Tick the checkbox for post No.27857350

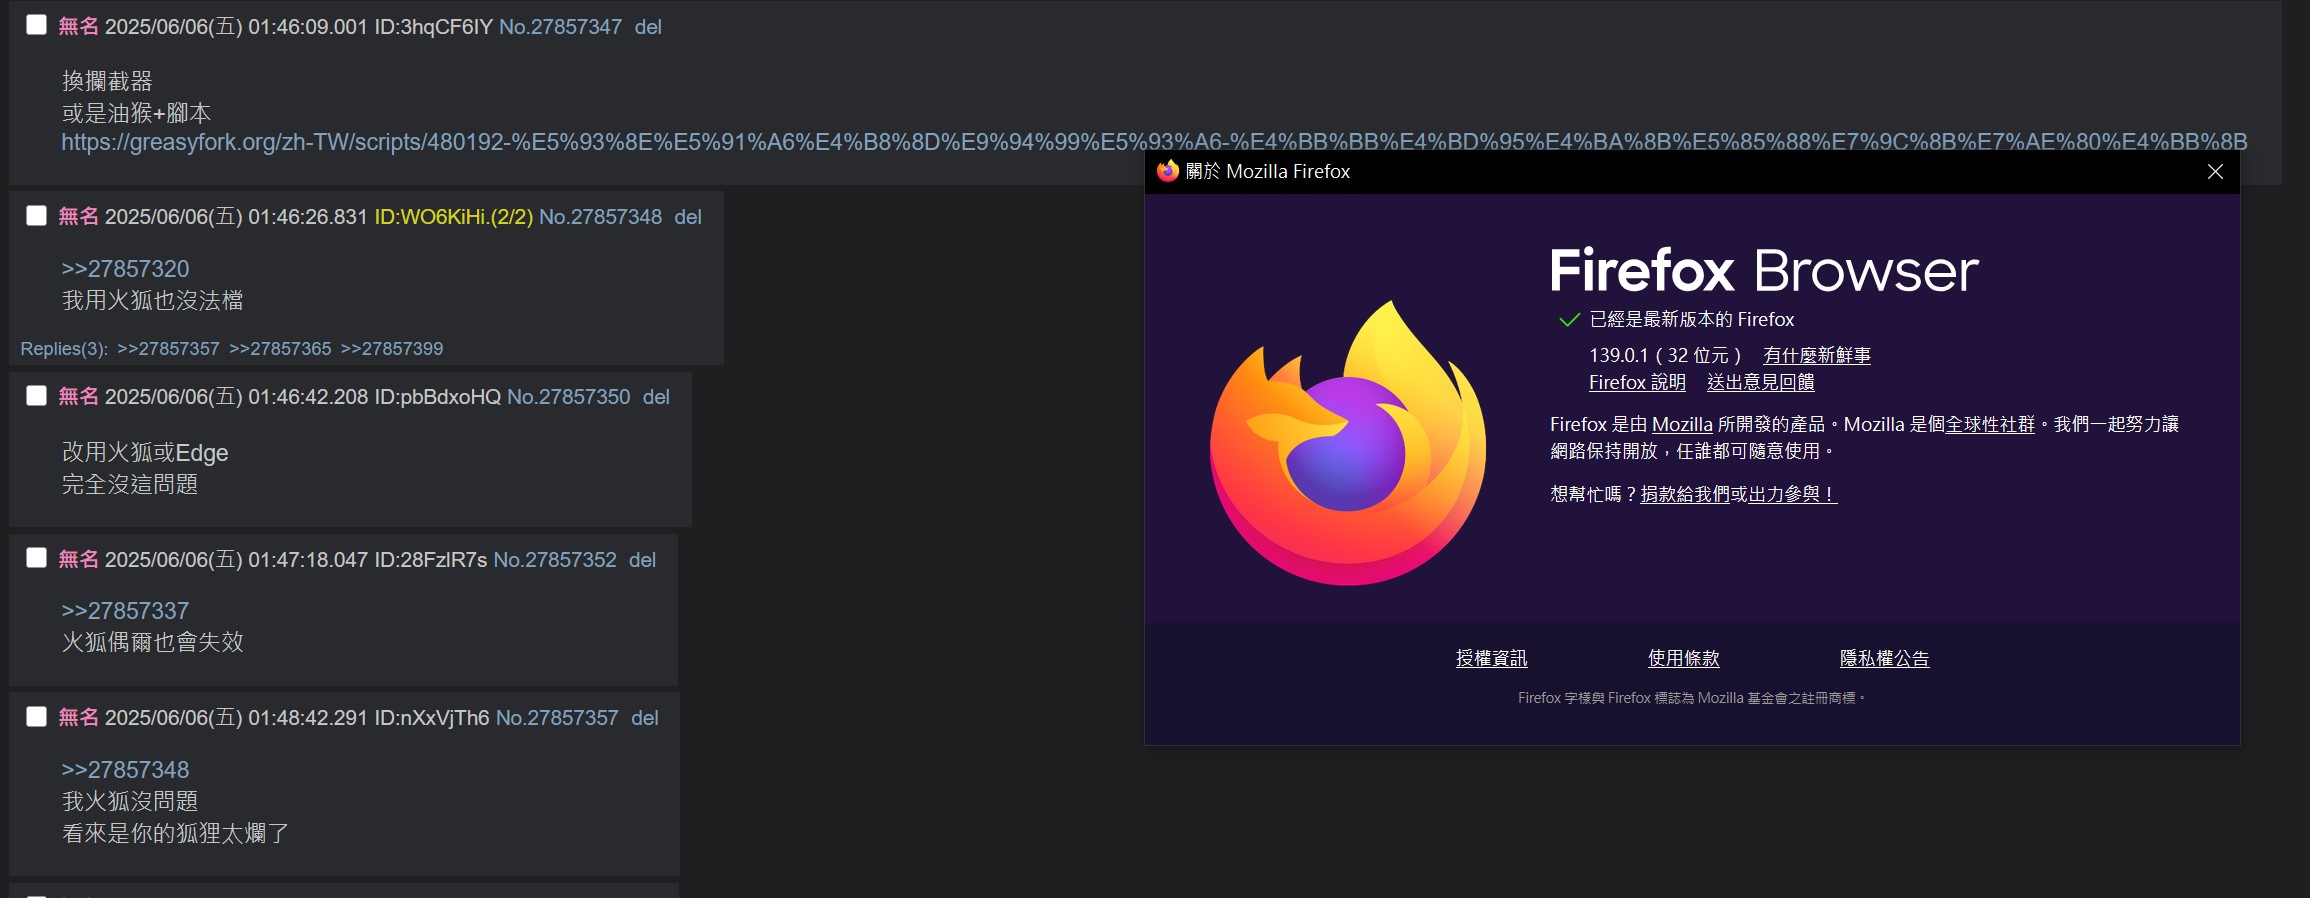click(x=36, y=395)
